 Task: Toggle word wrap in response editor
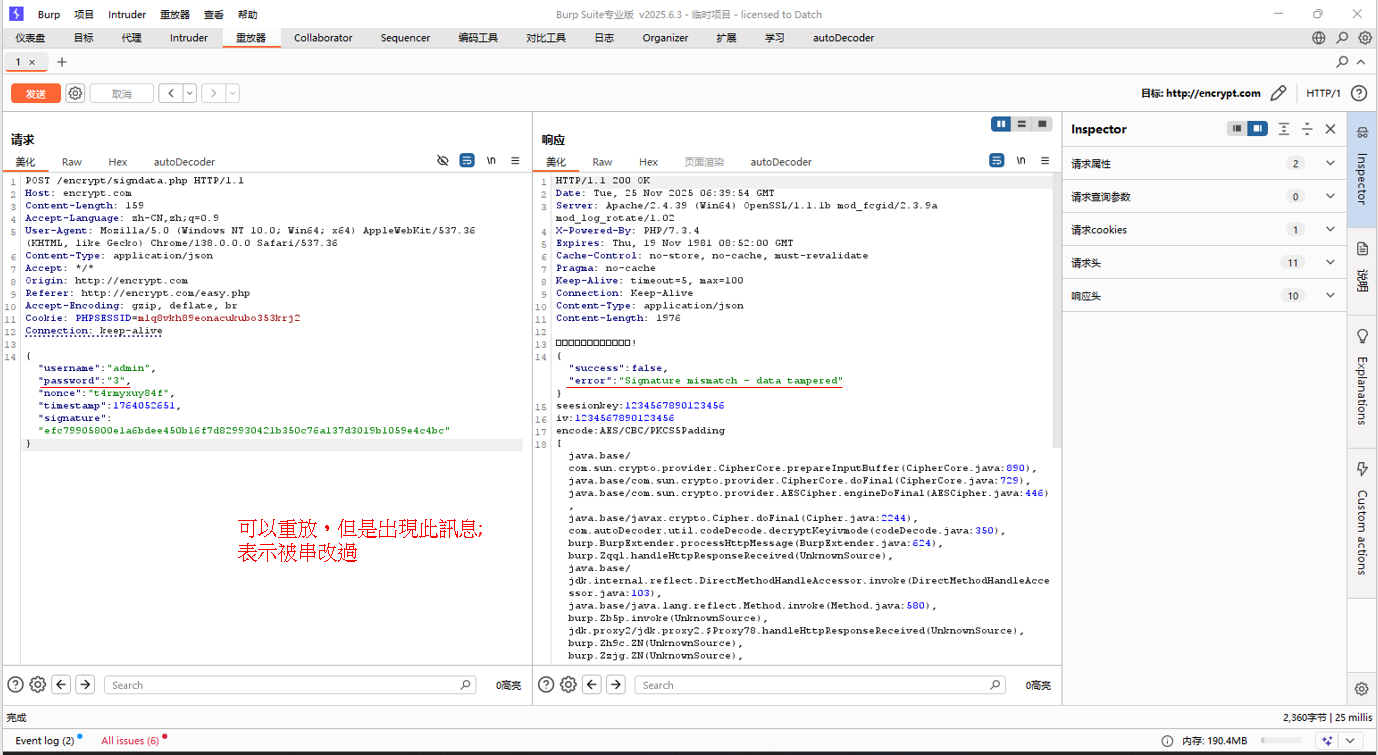pyautogui.click(x=997, y=160)
